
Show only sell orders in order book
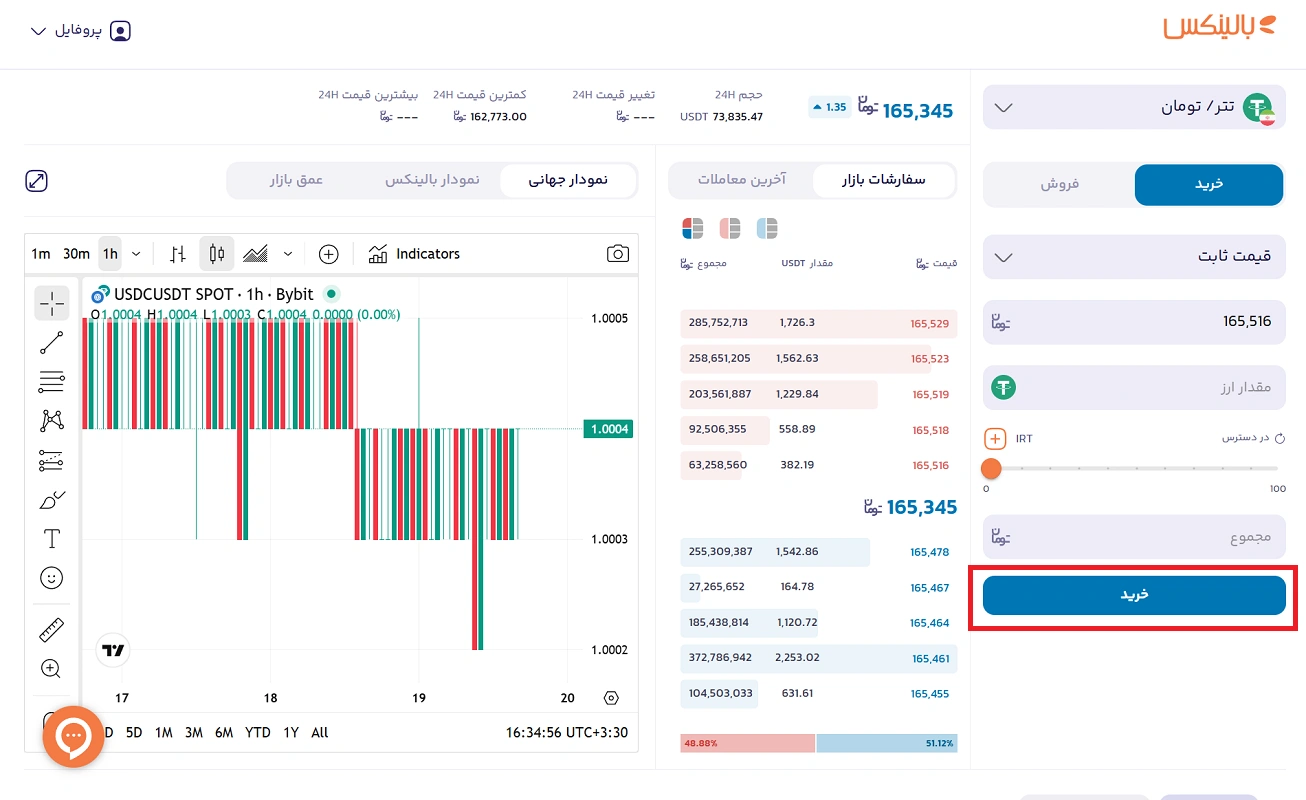pos(730,229)
